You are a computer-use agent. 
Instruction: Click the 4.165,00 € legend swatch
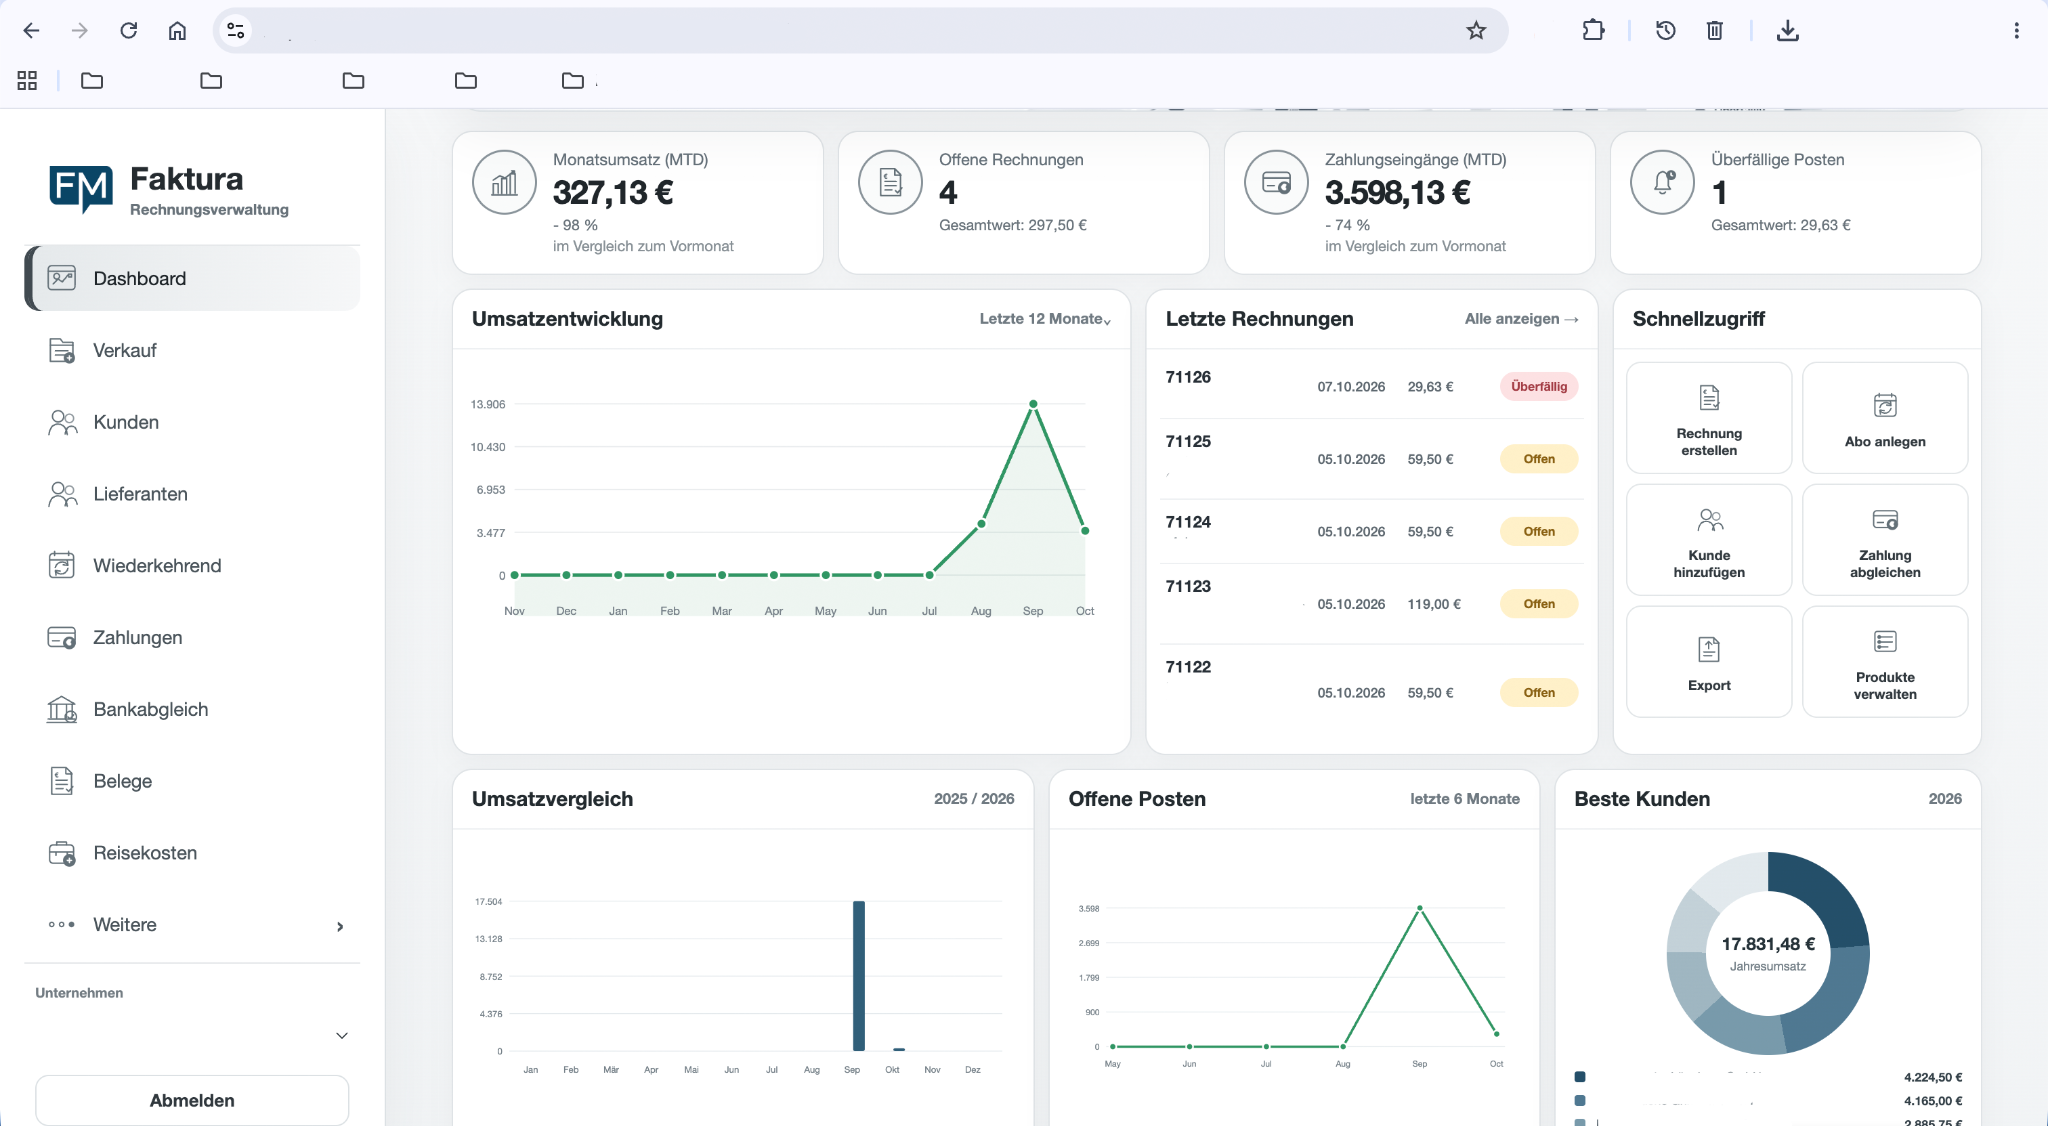(x=1580, y=1101)
